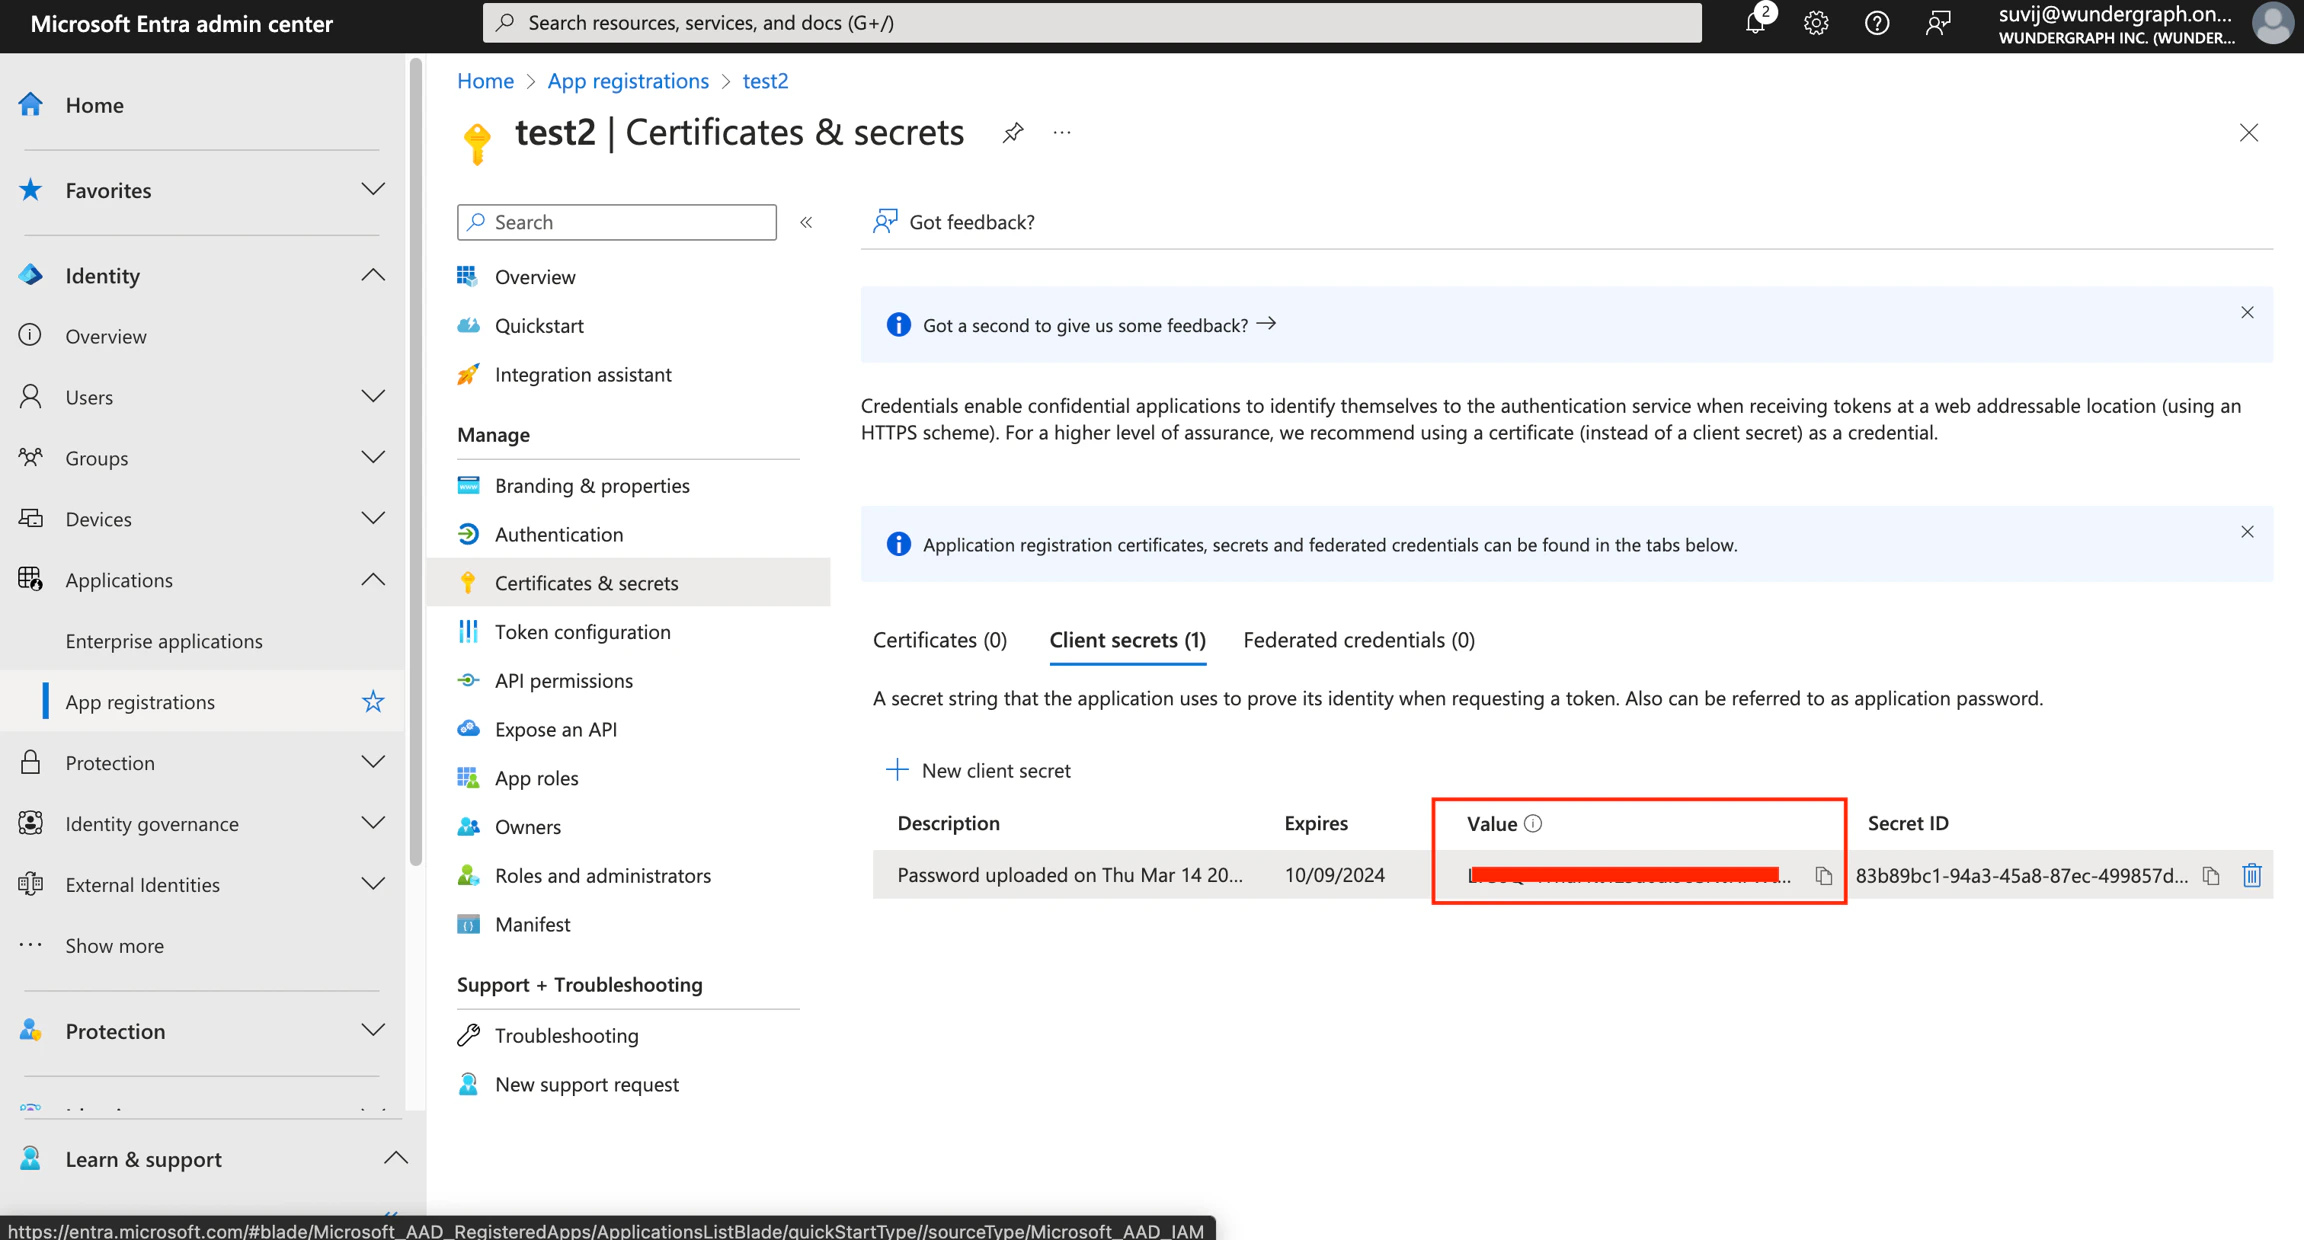The image size is (2304, 1240).
Task: Toggle the favorite star on App registrations
Action: coord(372,701)
